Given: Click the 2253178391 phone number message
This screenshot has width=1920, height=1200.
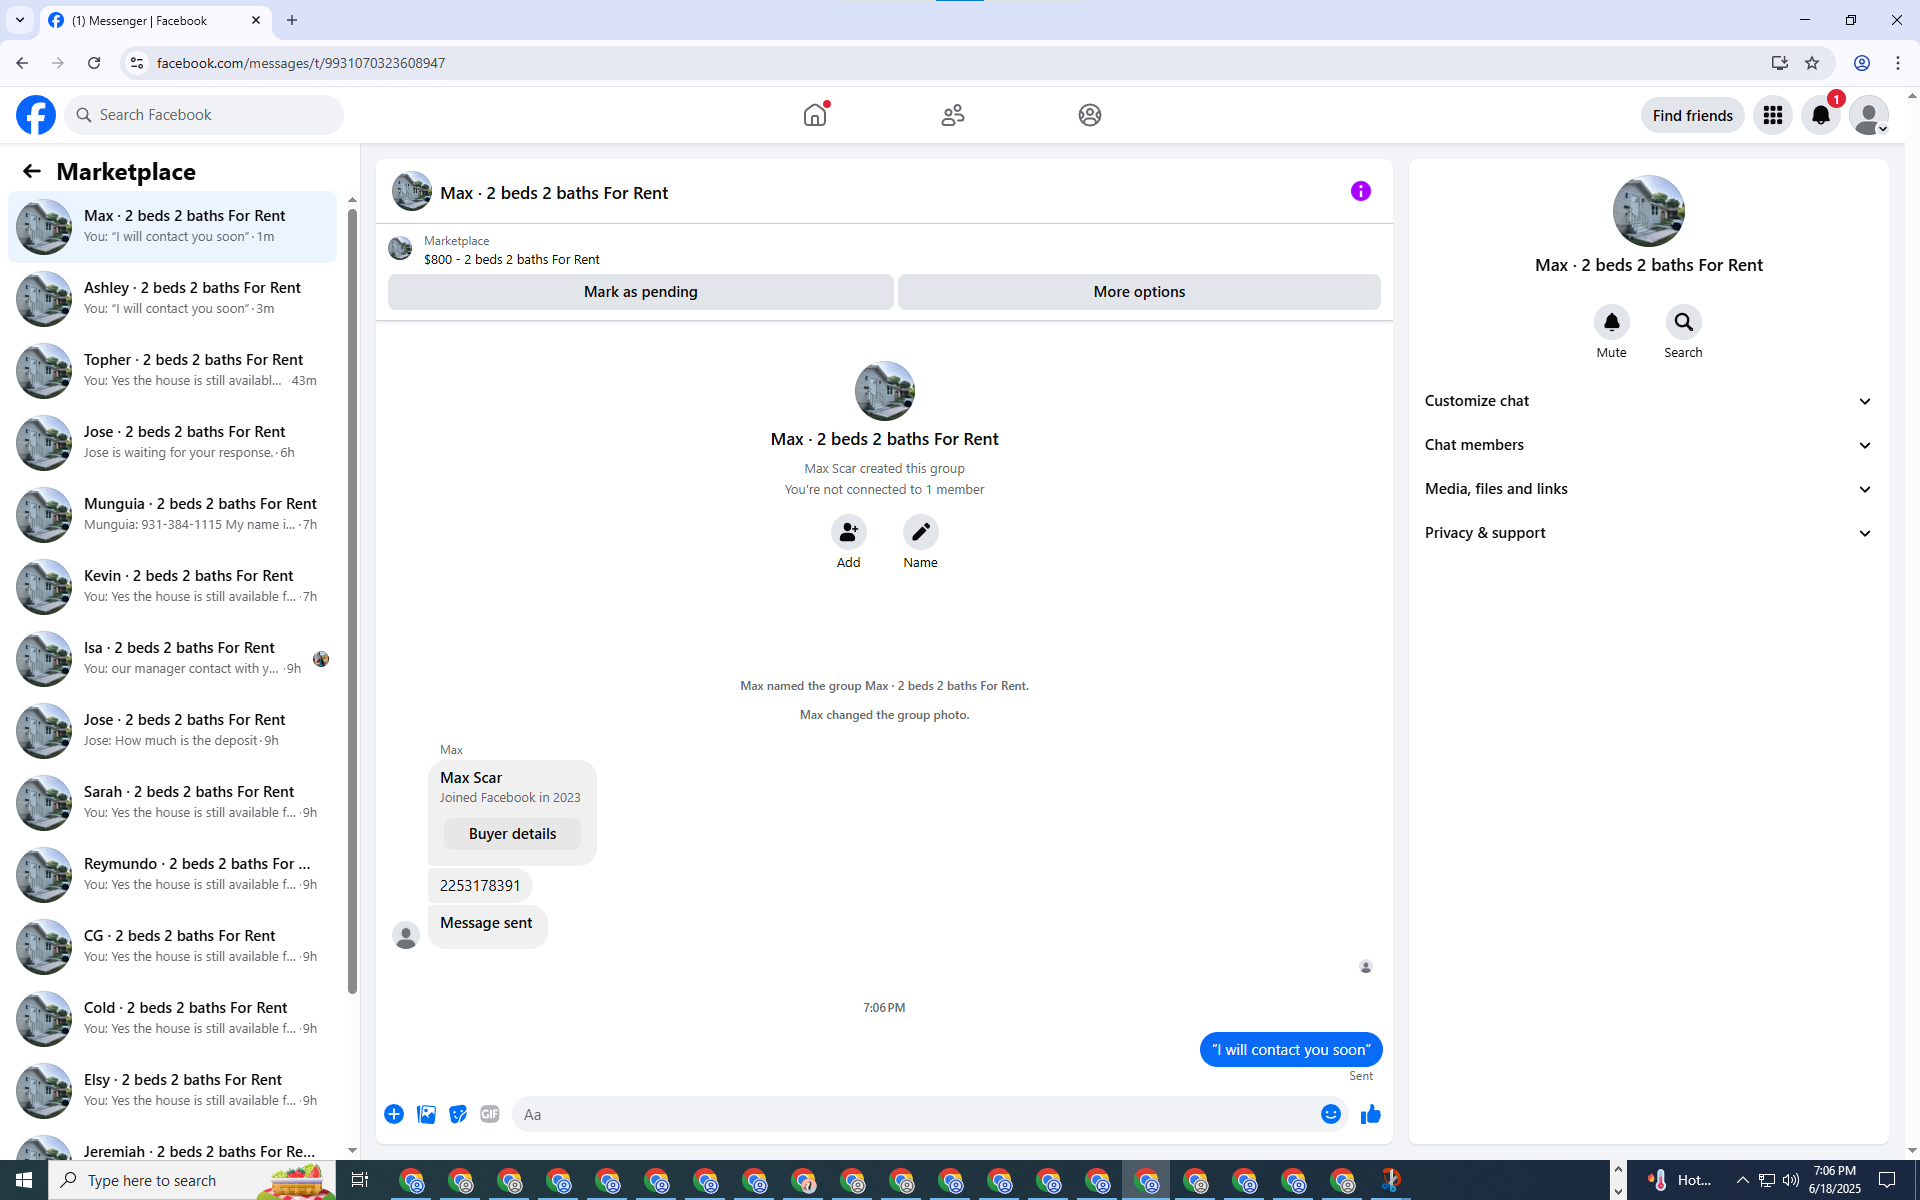Looking at the screenshot, I should (x=480, y=885).
